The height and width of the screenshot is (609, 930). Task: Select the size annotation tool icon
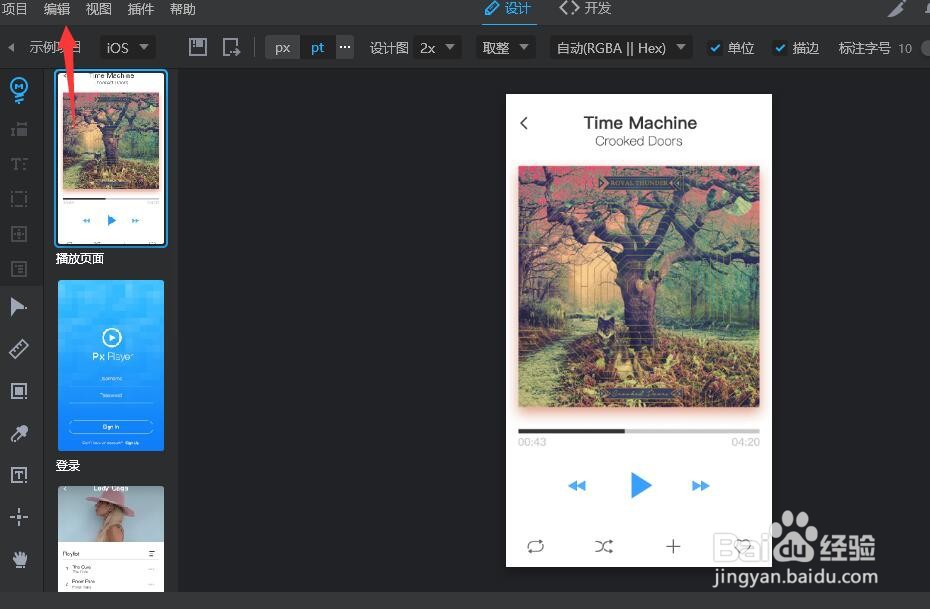(x=19, y=129)
